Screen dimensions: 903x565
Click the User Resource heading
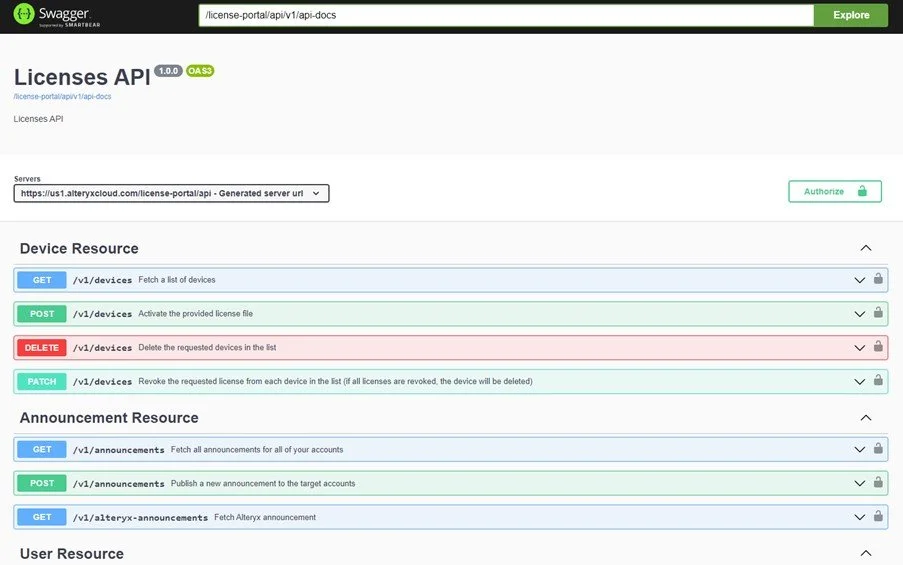point(71,553)
